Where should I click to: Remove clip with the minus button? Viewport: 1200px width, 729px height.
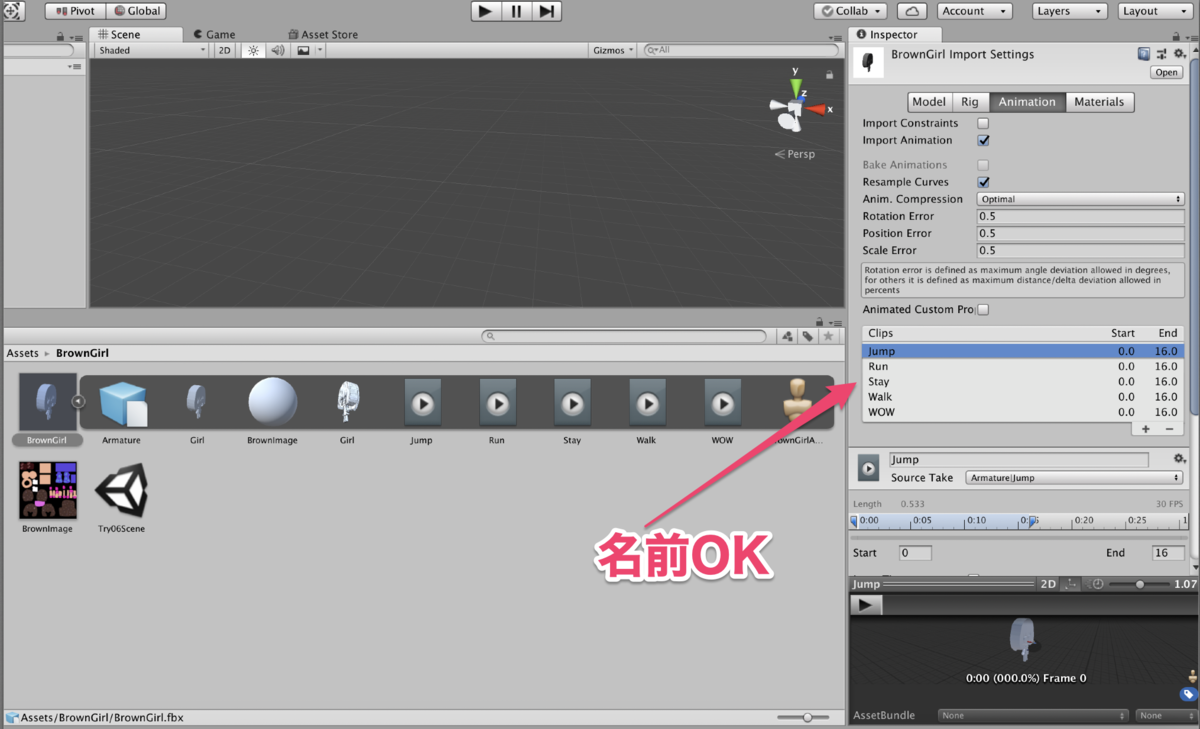click(x=1169, y=429)
